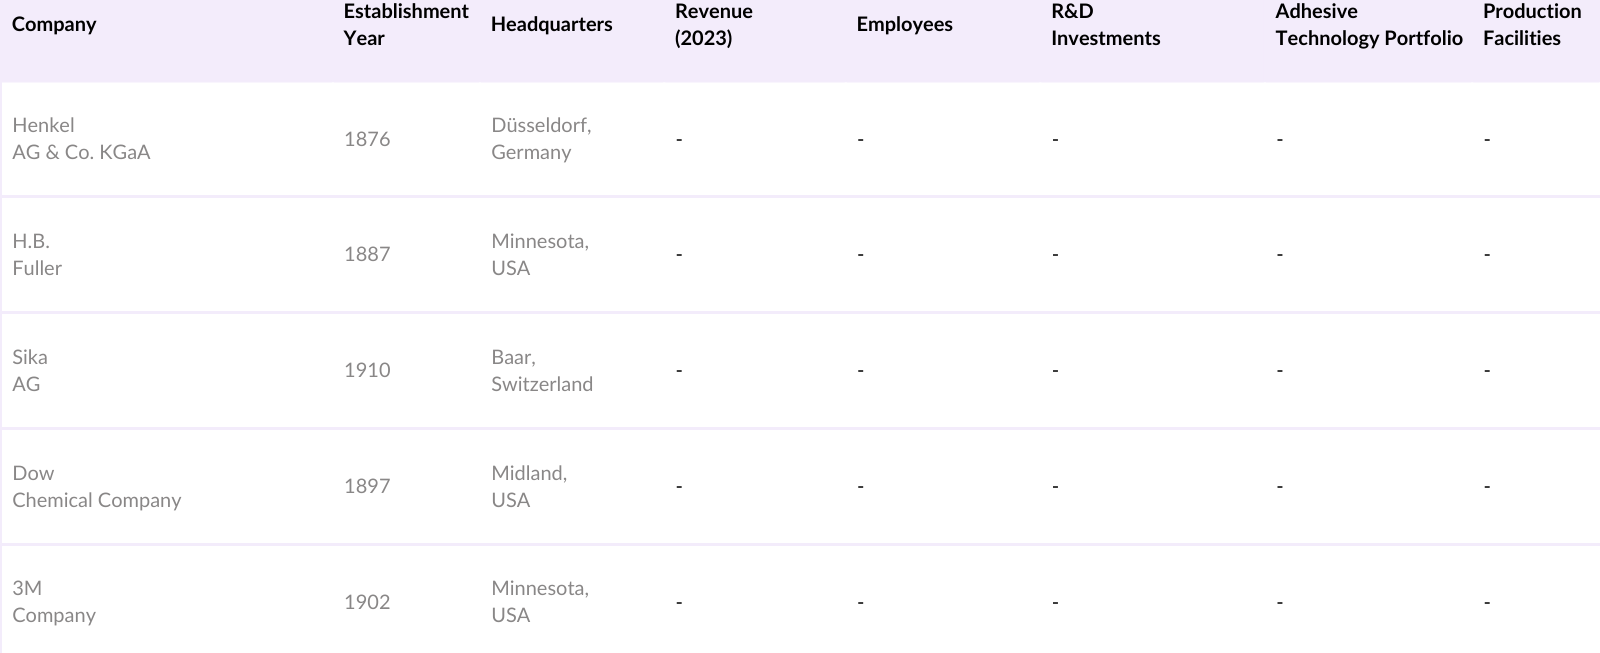The image size is (1600, 653).
Task: Click the Headquarters column header
Action: [x=551, y=25]
